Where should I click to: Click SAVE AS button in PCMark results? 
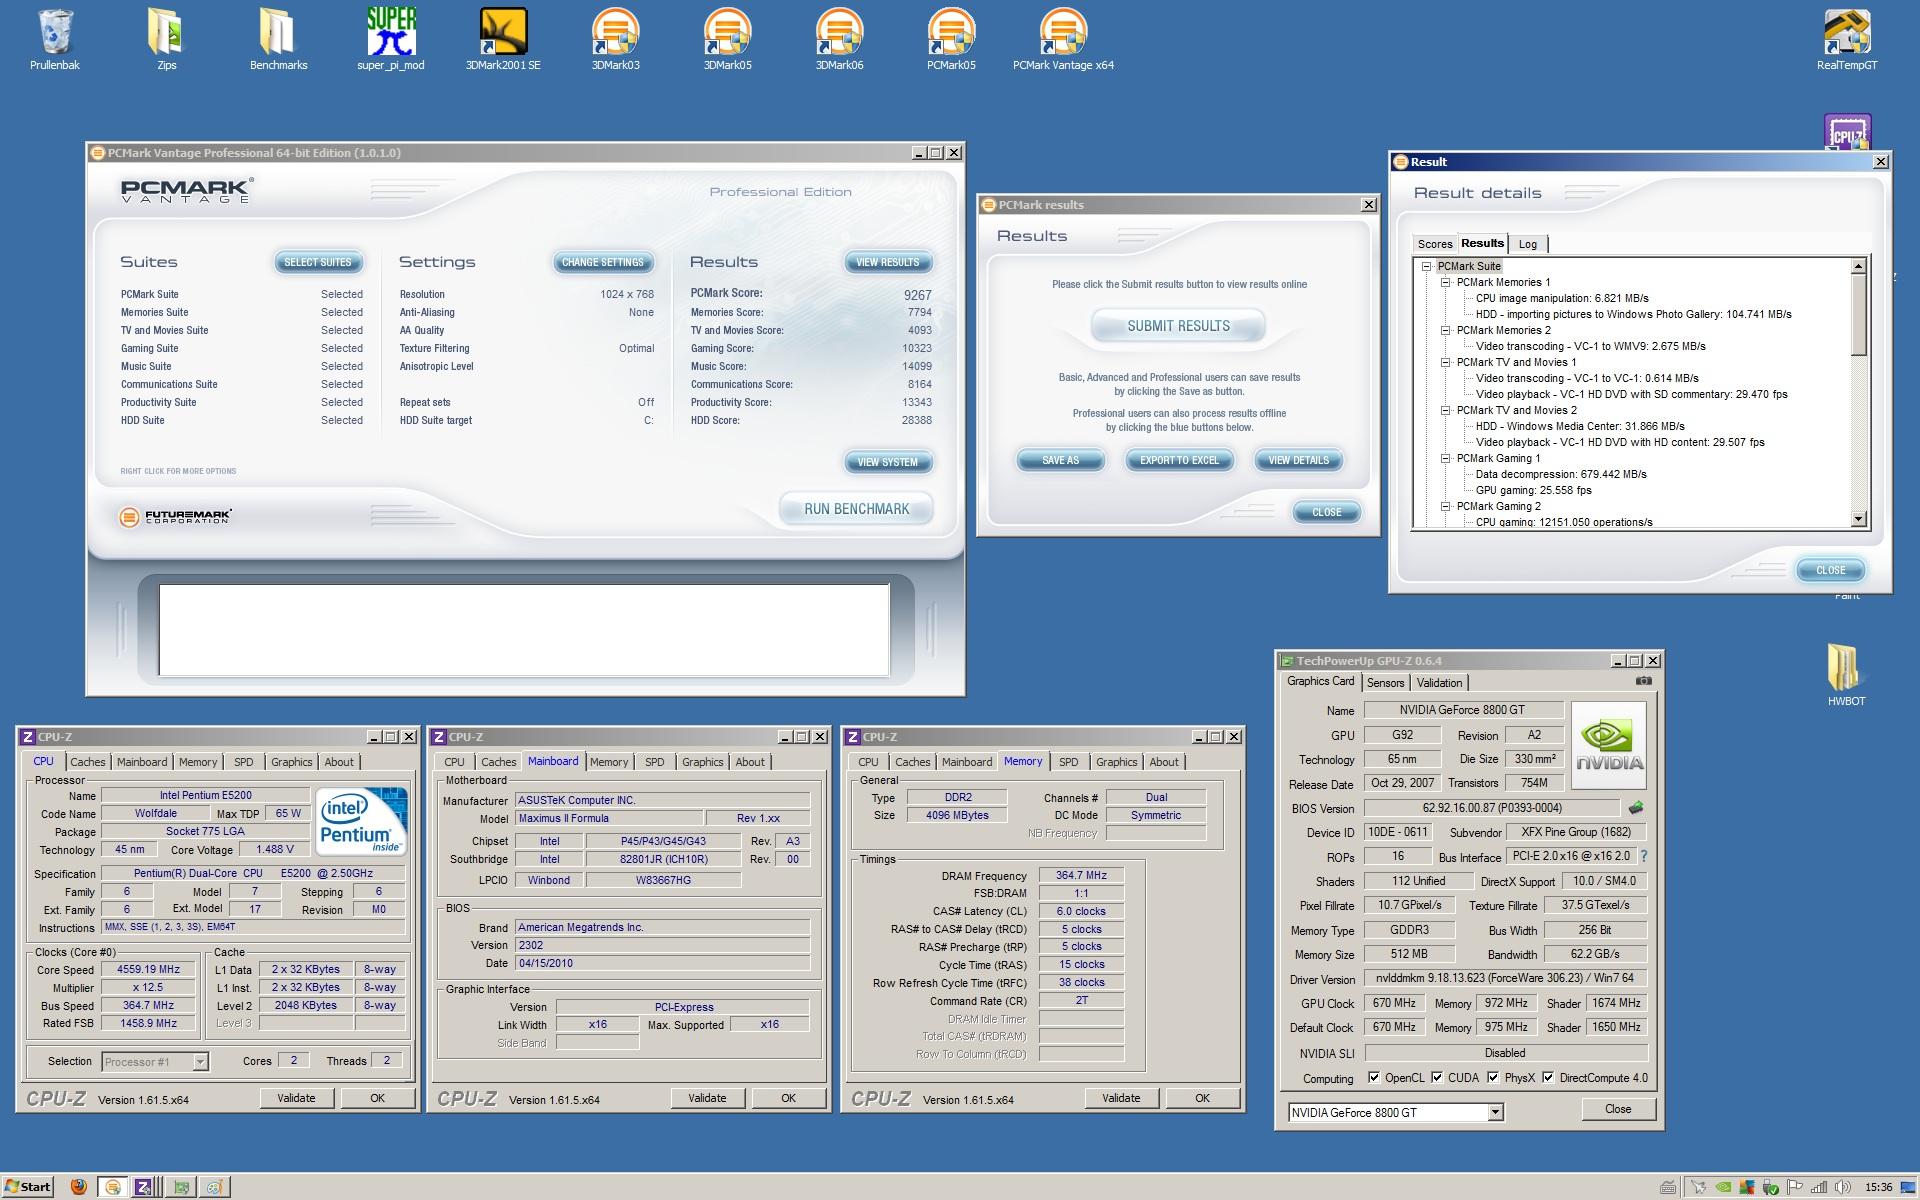1060,460
